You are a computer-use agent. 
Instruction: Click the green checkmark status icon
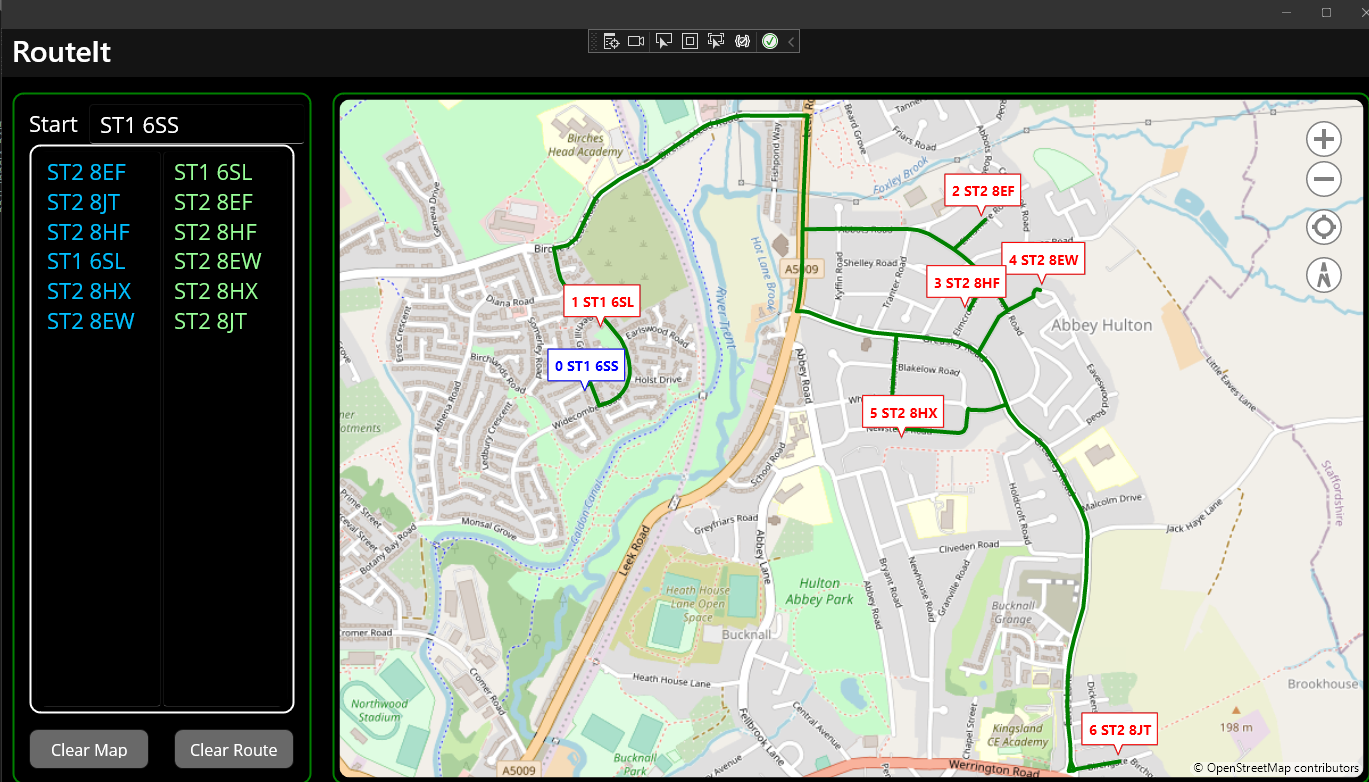770,41
